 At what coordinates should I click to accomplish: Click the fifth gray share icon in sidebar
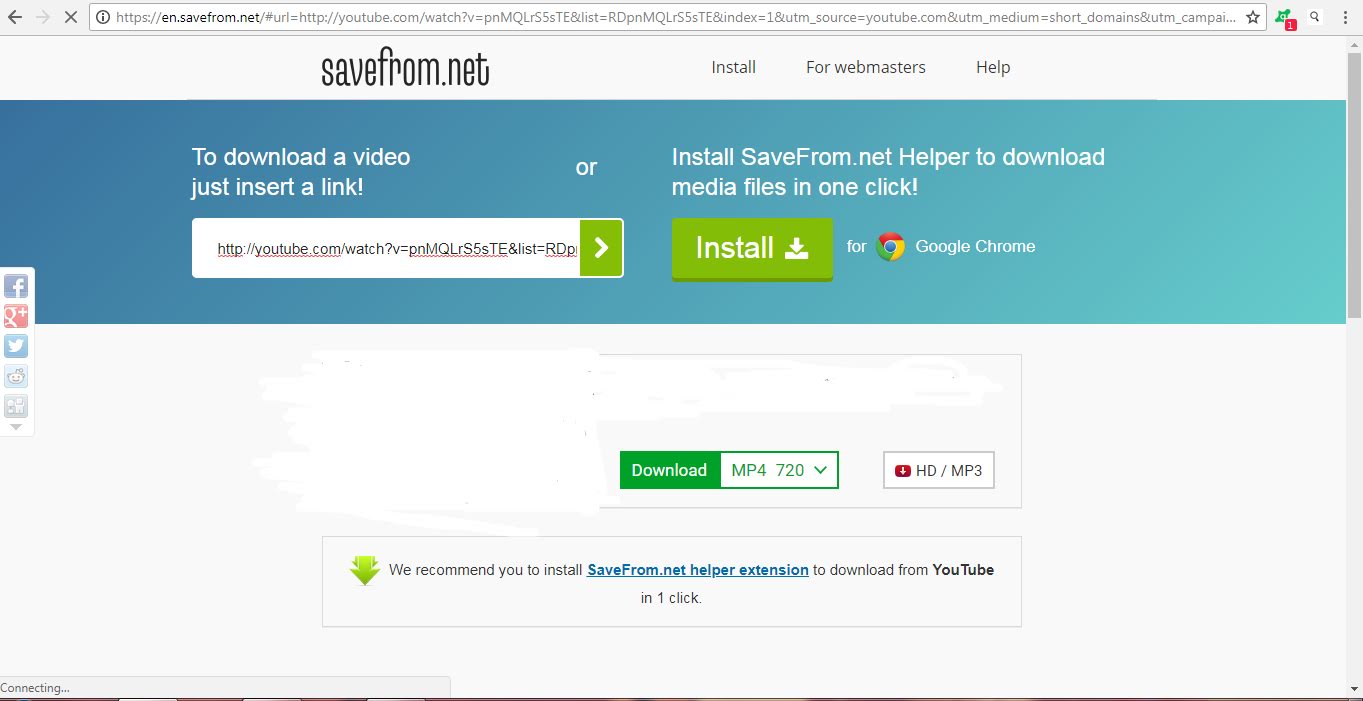[16, 406]
